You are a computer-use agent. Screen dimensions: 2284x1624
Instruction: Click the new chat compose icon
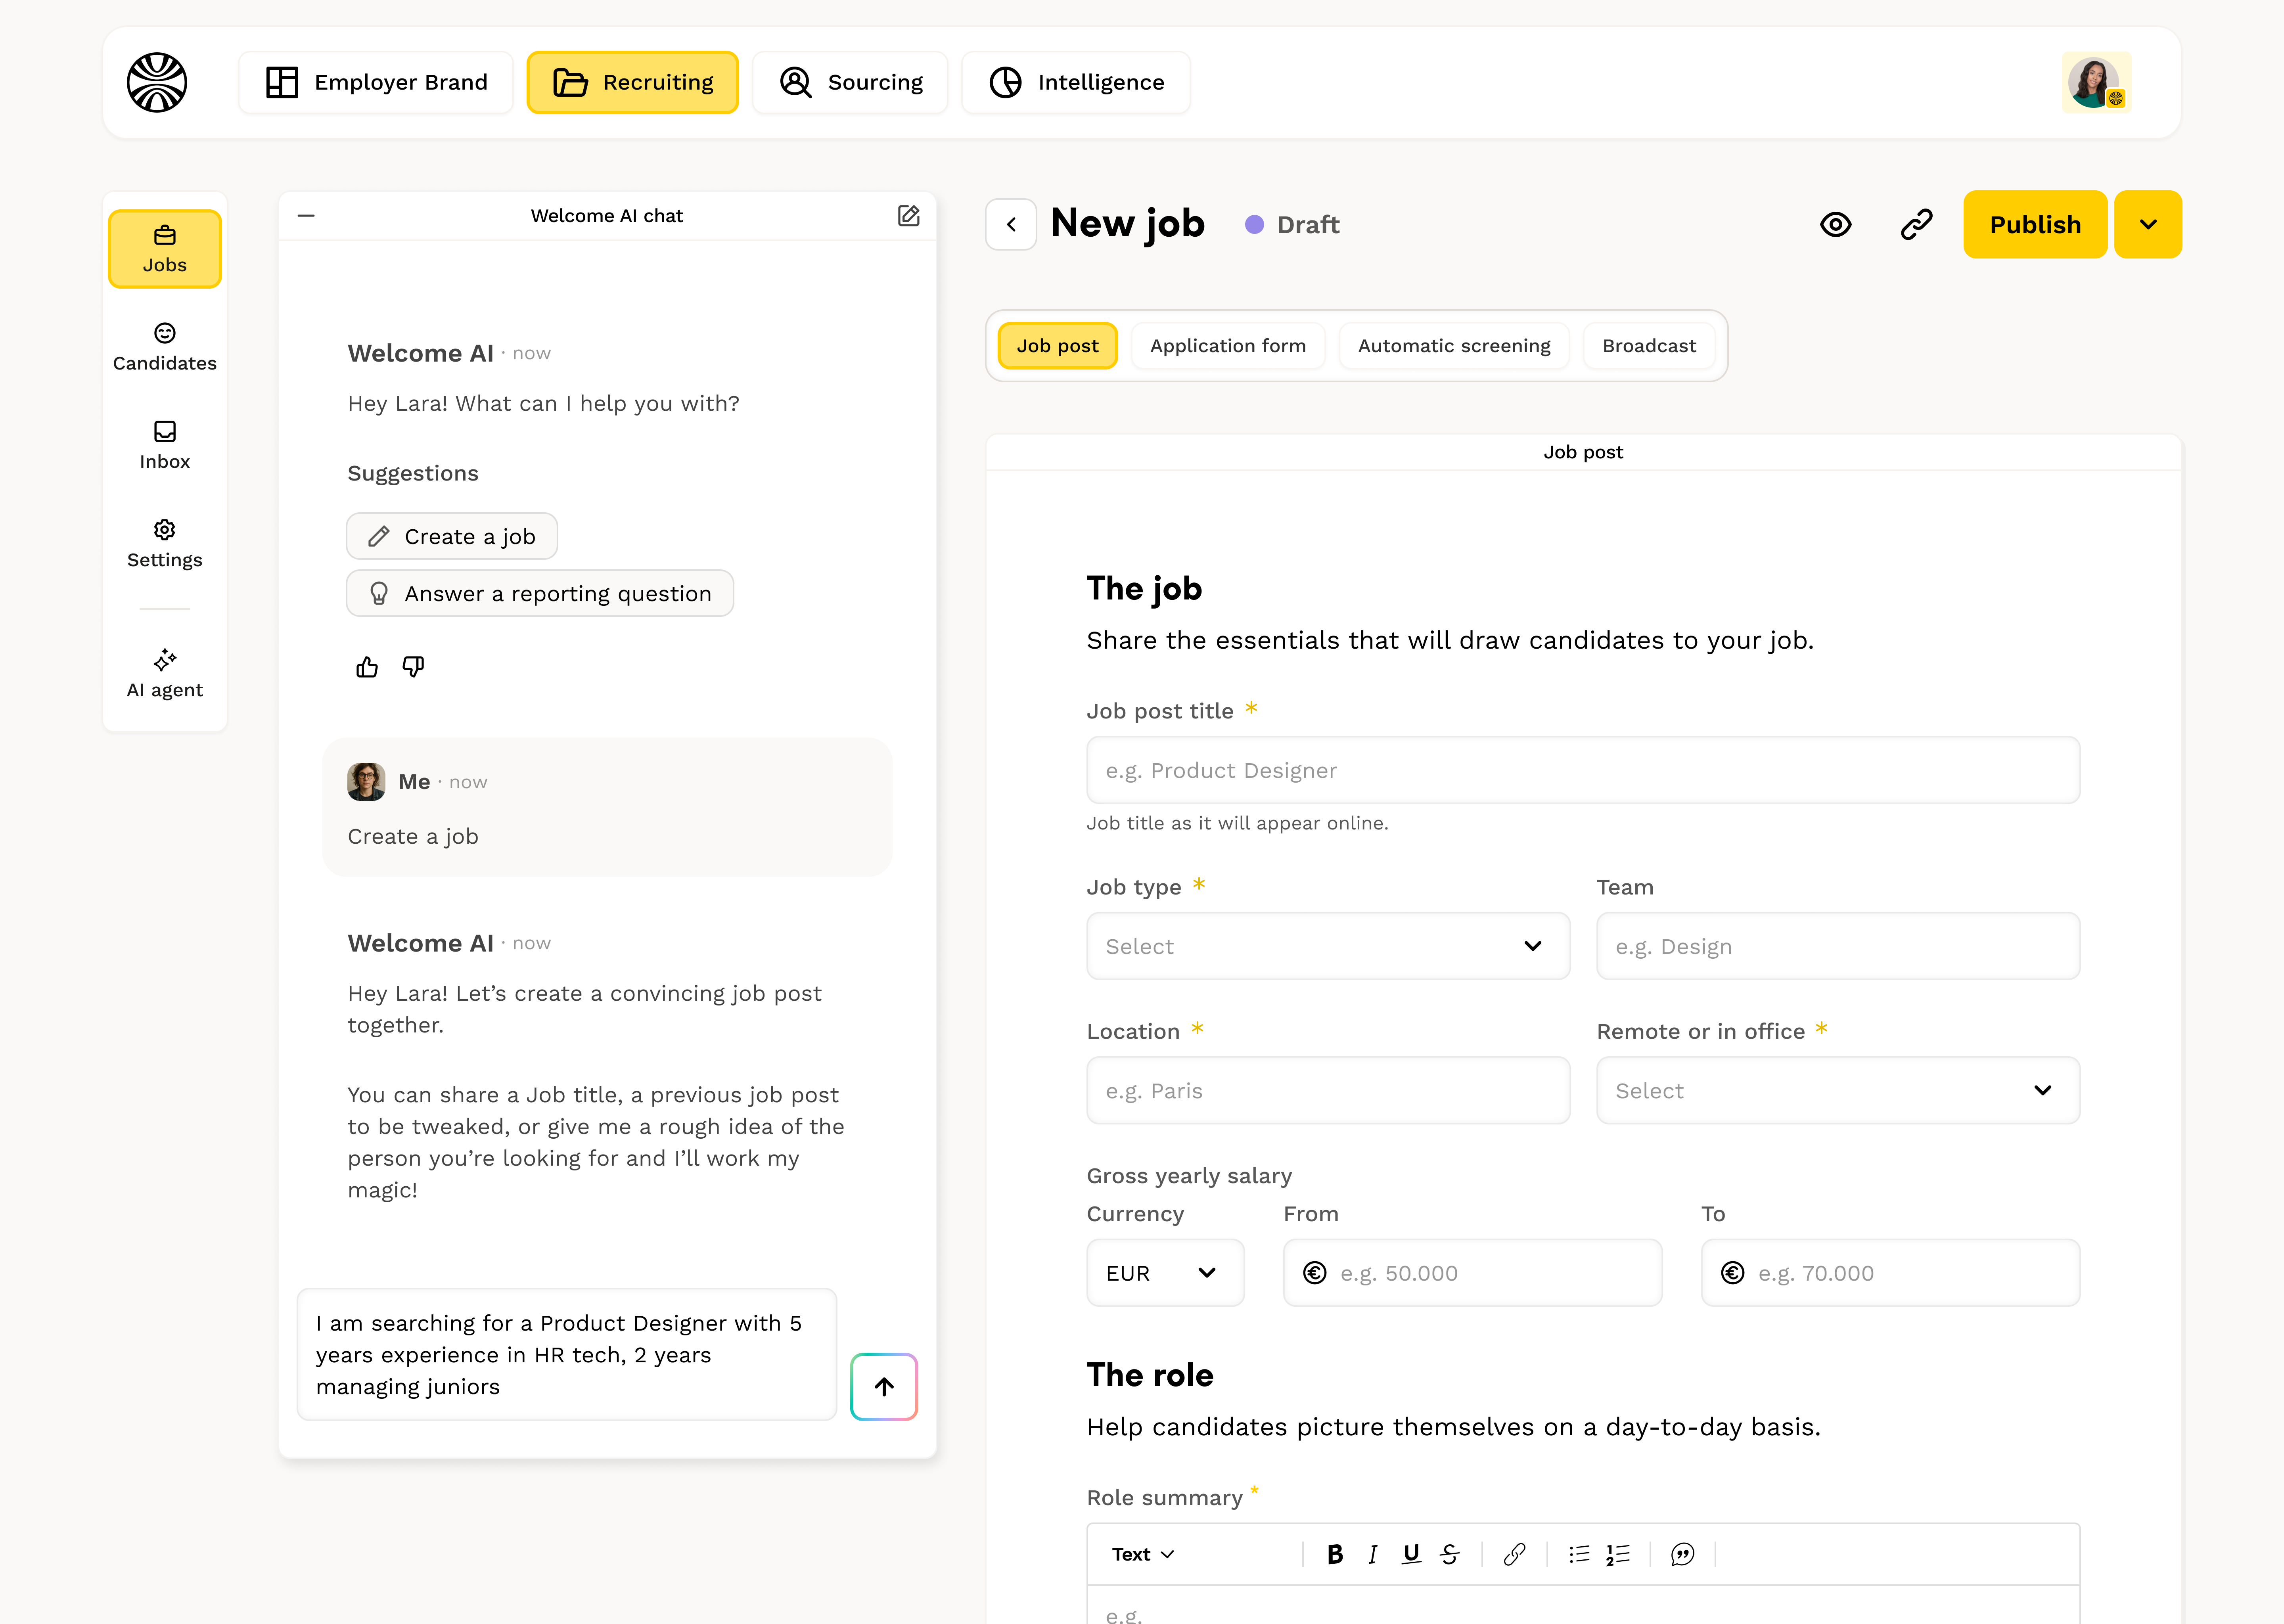point(908,216)
